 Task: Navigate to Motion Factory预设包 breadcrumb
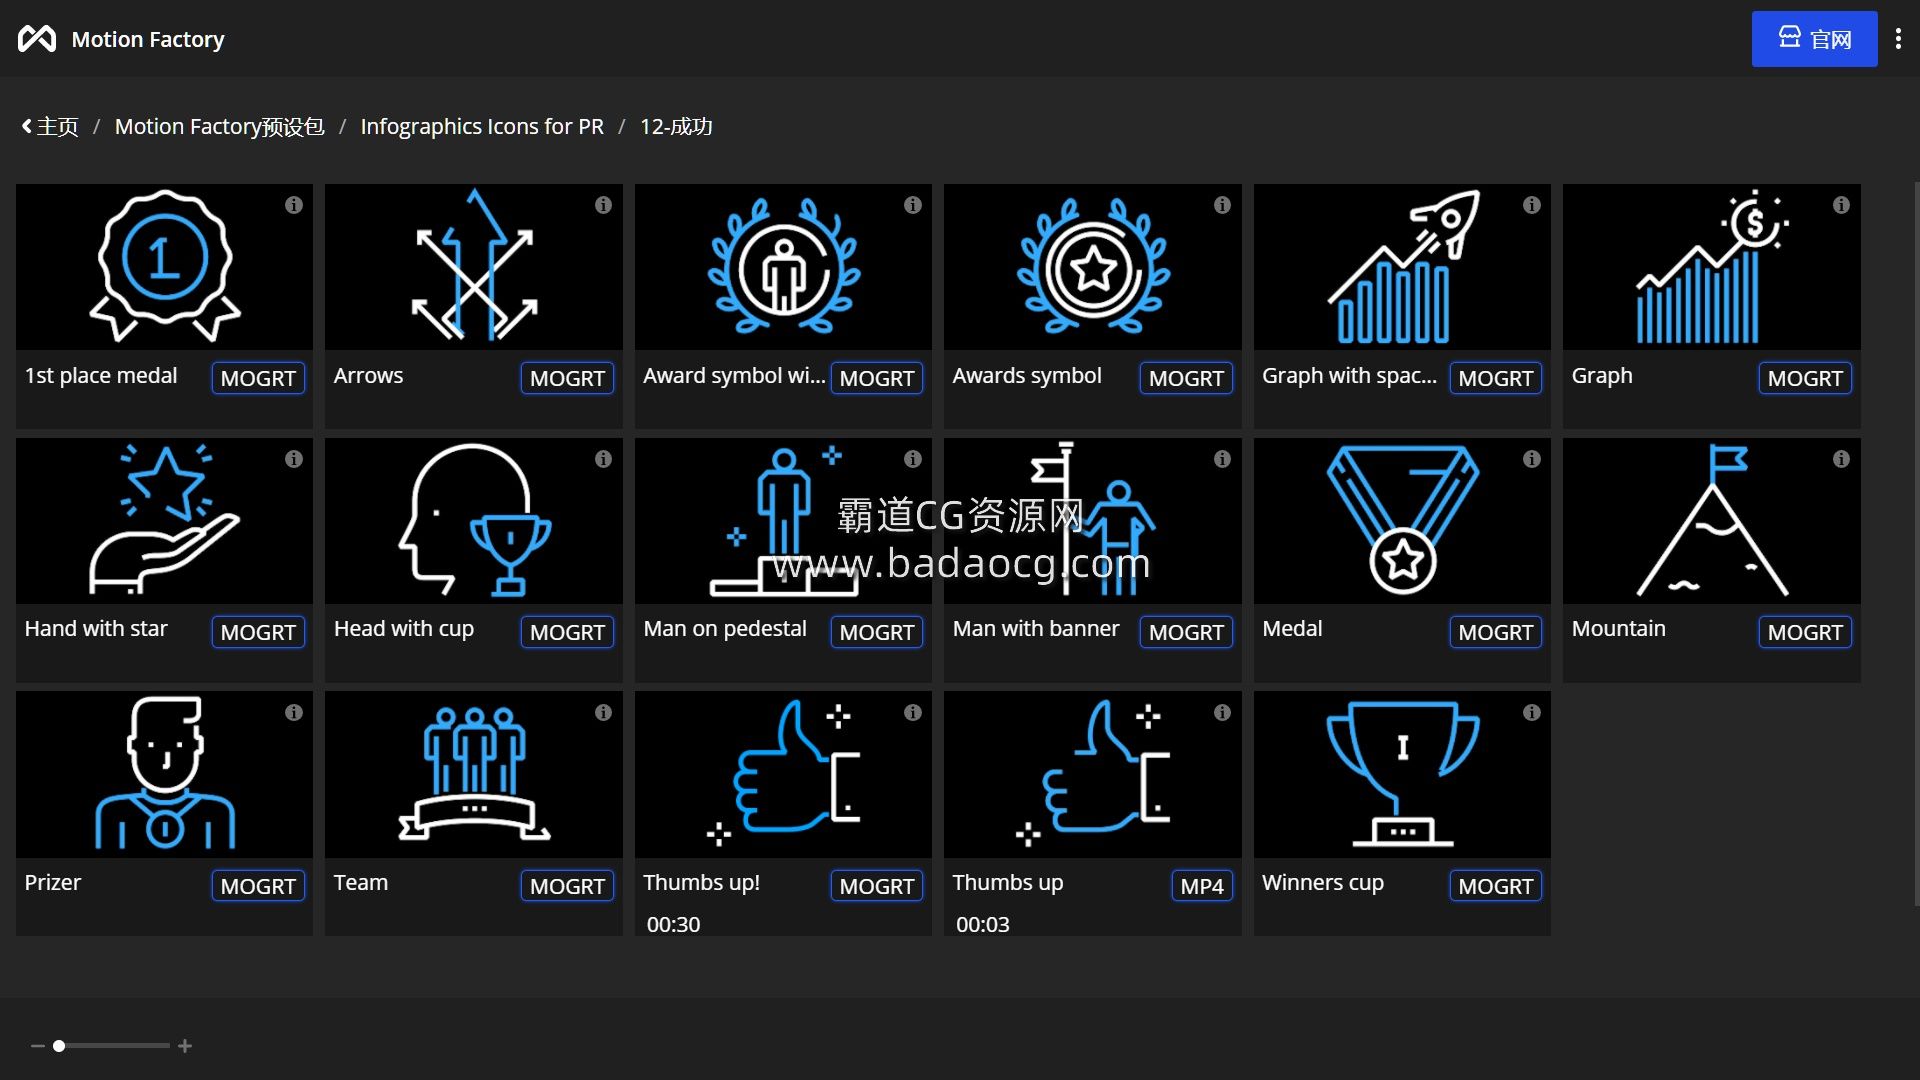219,127
